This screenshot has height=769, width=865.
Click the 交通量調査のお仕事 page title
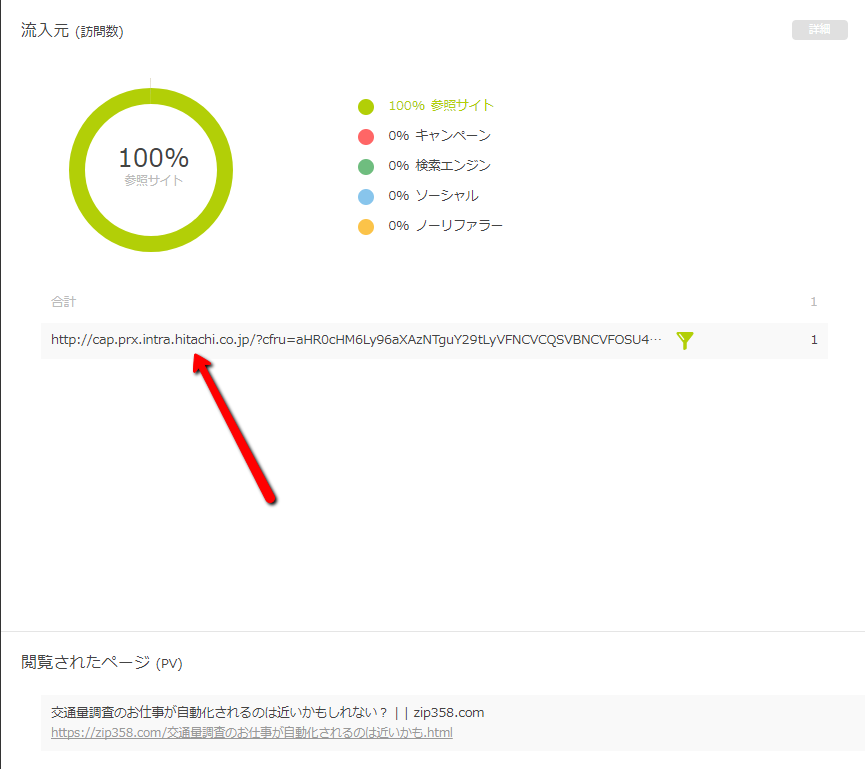click(x=268, y=712)
